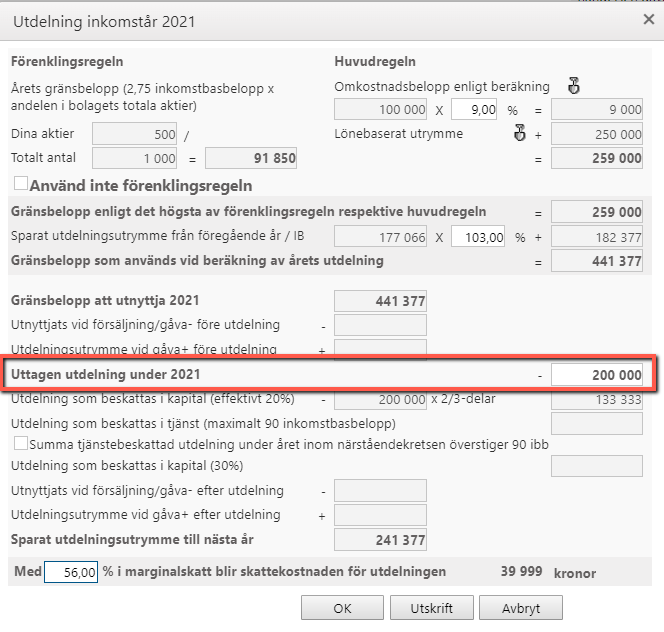Click the Förenklingsregeln heading

(67, 61)
